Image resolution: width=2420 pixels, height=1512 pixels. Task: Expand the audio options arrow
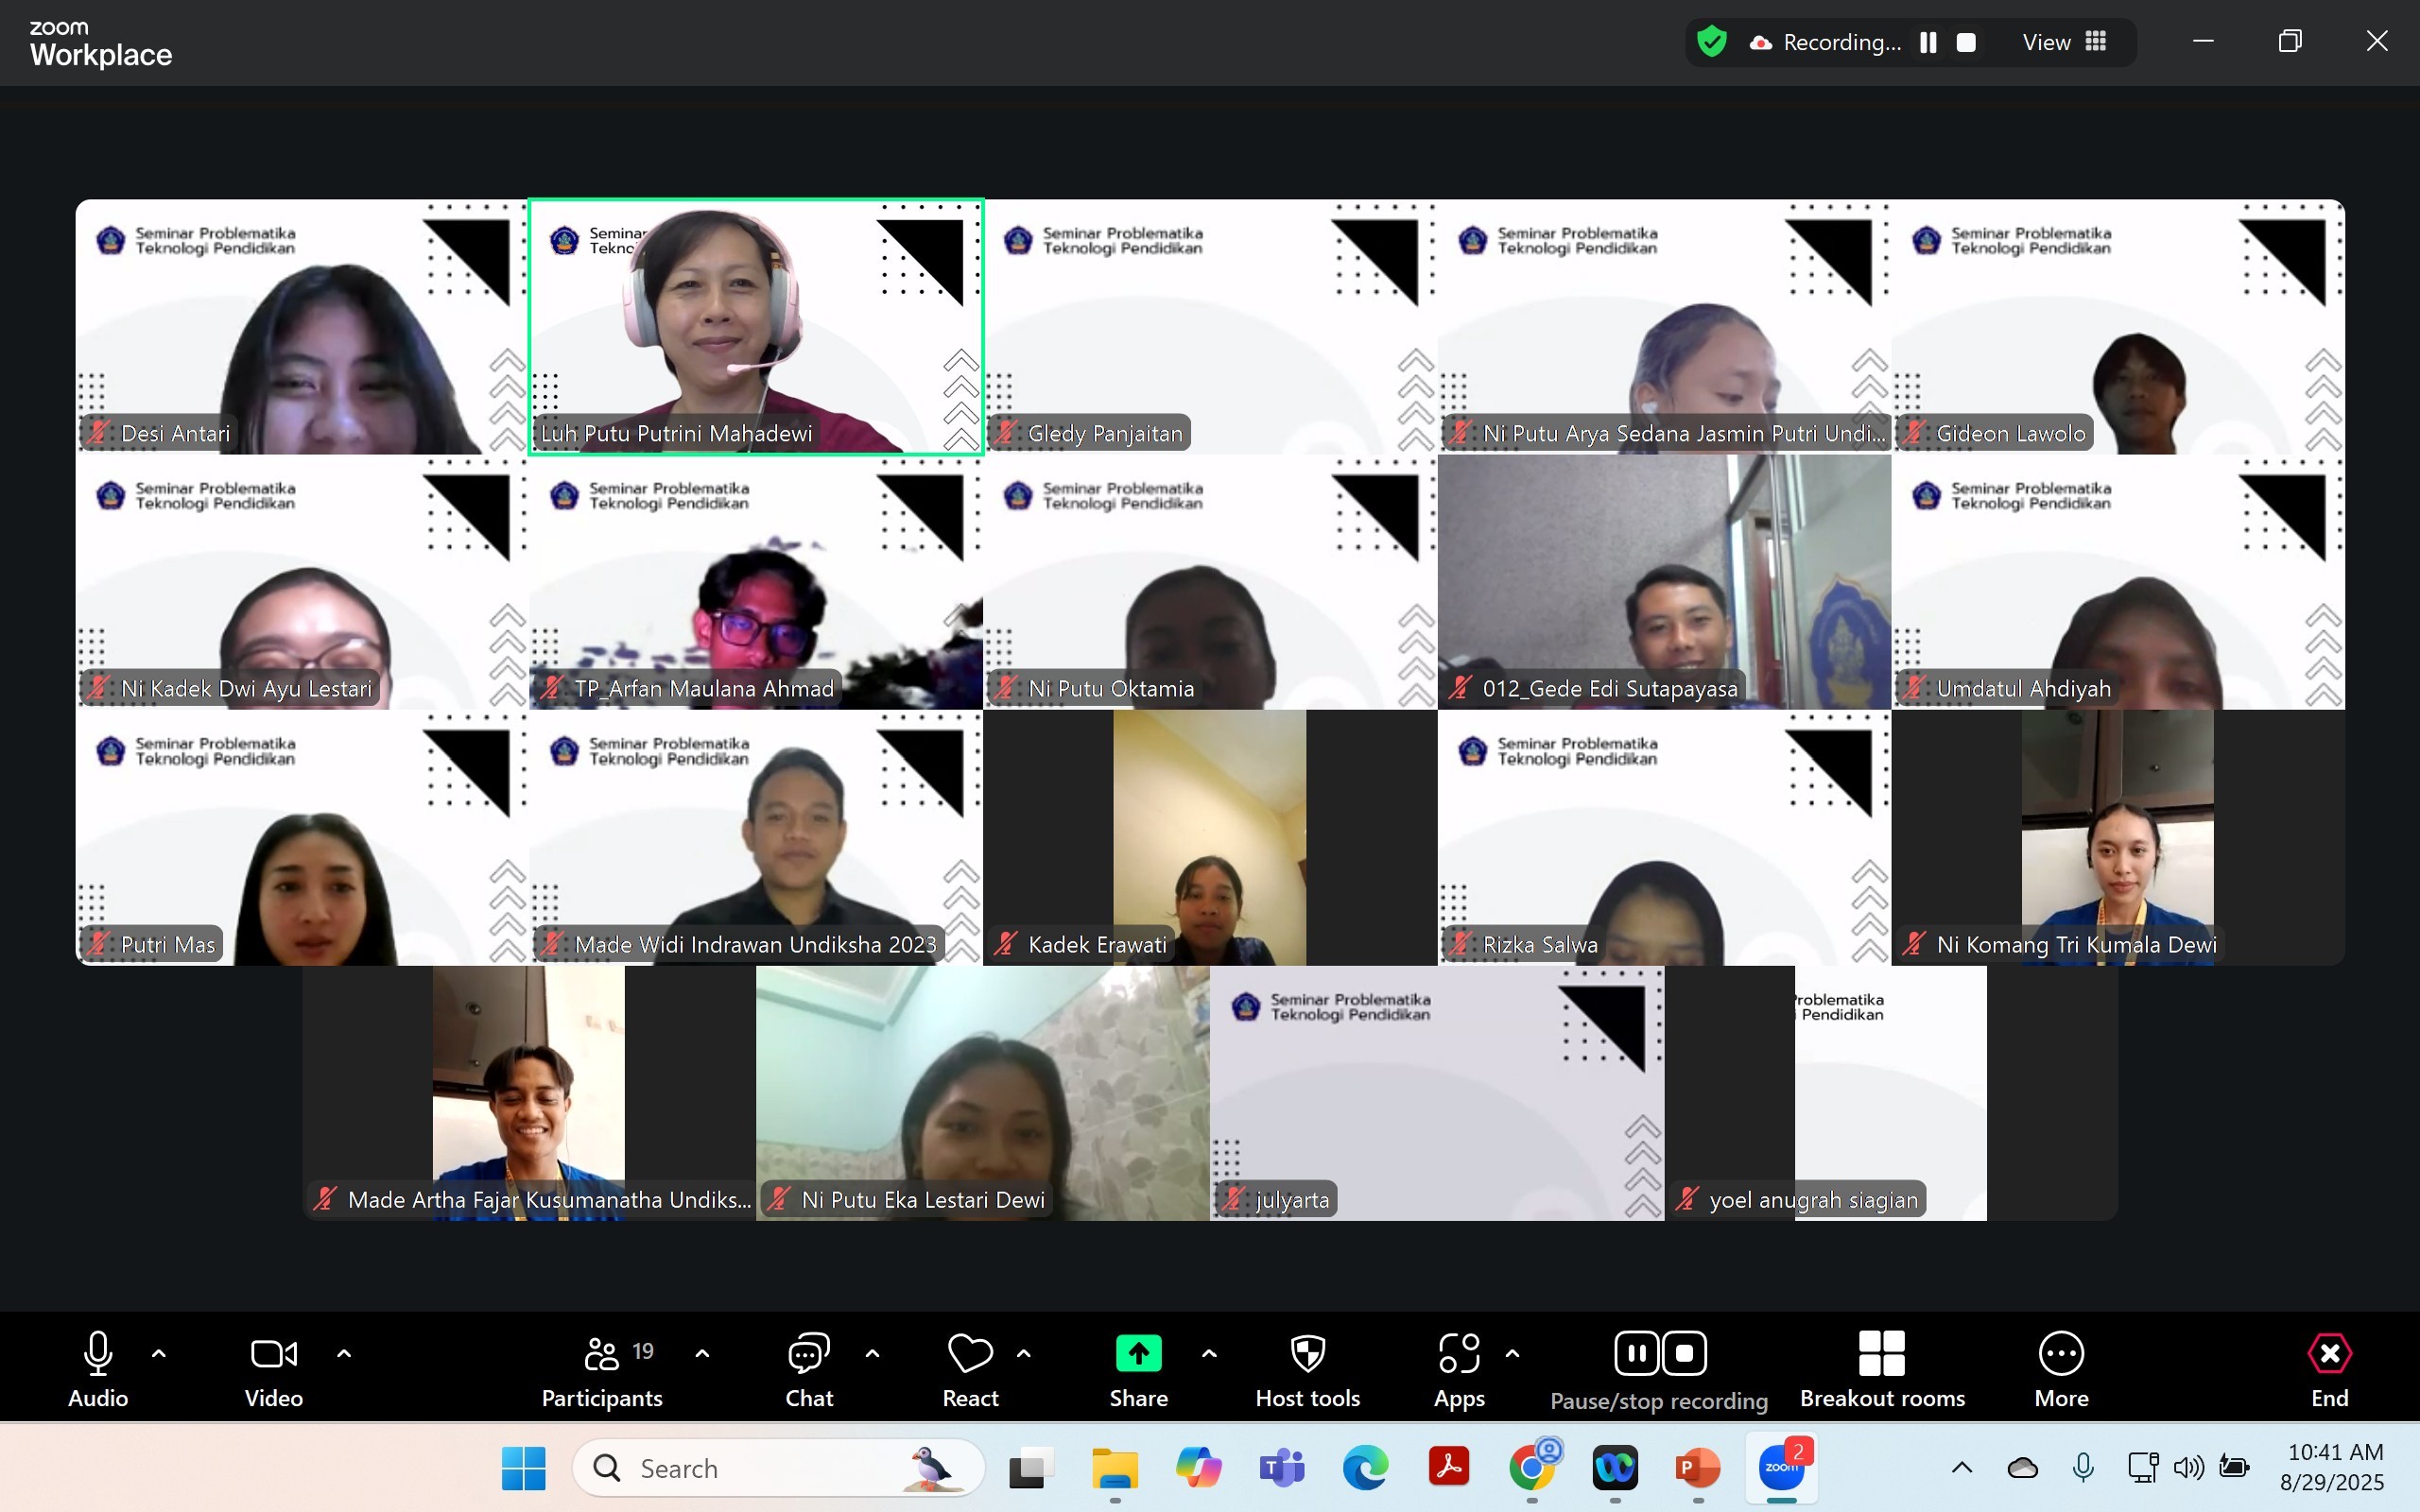click(x=158, y=1354)
